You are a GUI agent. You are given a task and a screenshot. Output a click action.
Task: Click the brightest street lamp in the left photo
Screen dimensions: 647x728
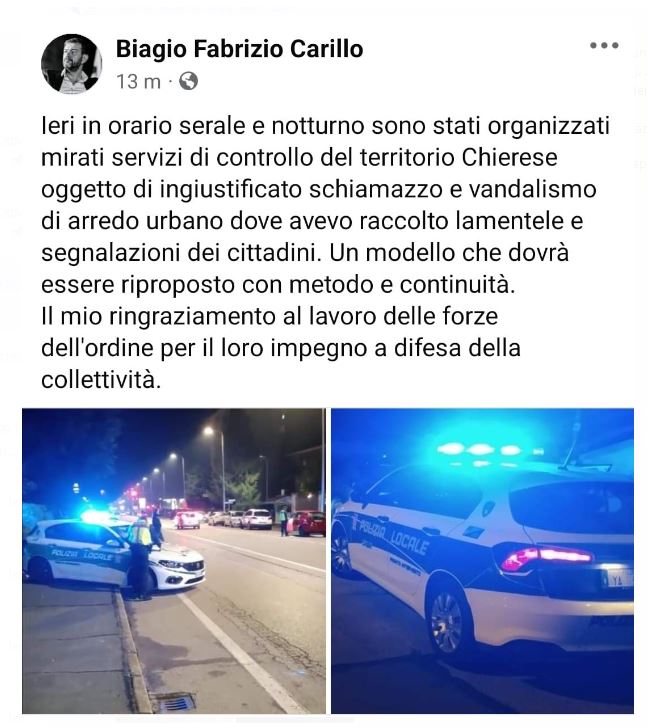(x=208, y=431)
